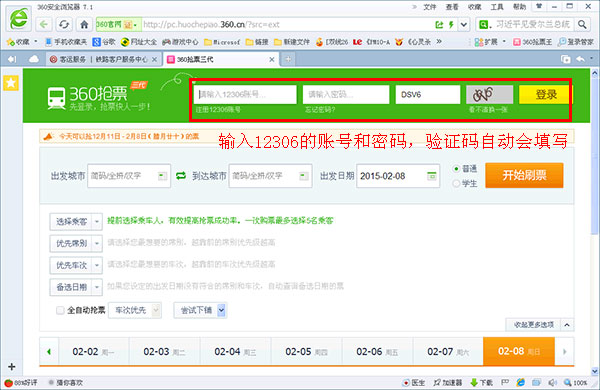The image size is (600, 390).
Task: Open the calendar icon in date field
Action: pyautogui.click(x=431, y=176)
